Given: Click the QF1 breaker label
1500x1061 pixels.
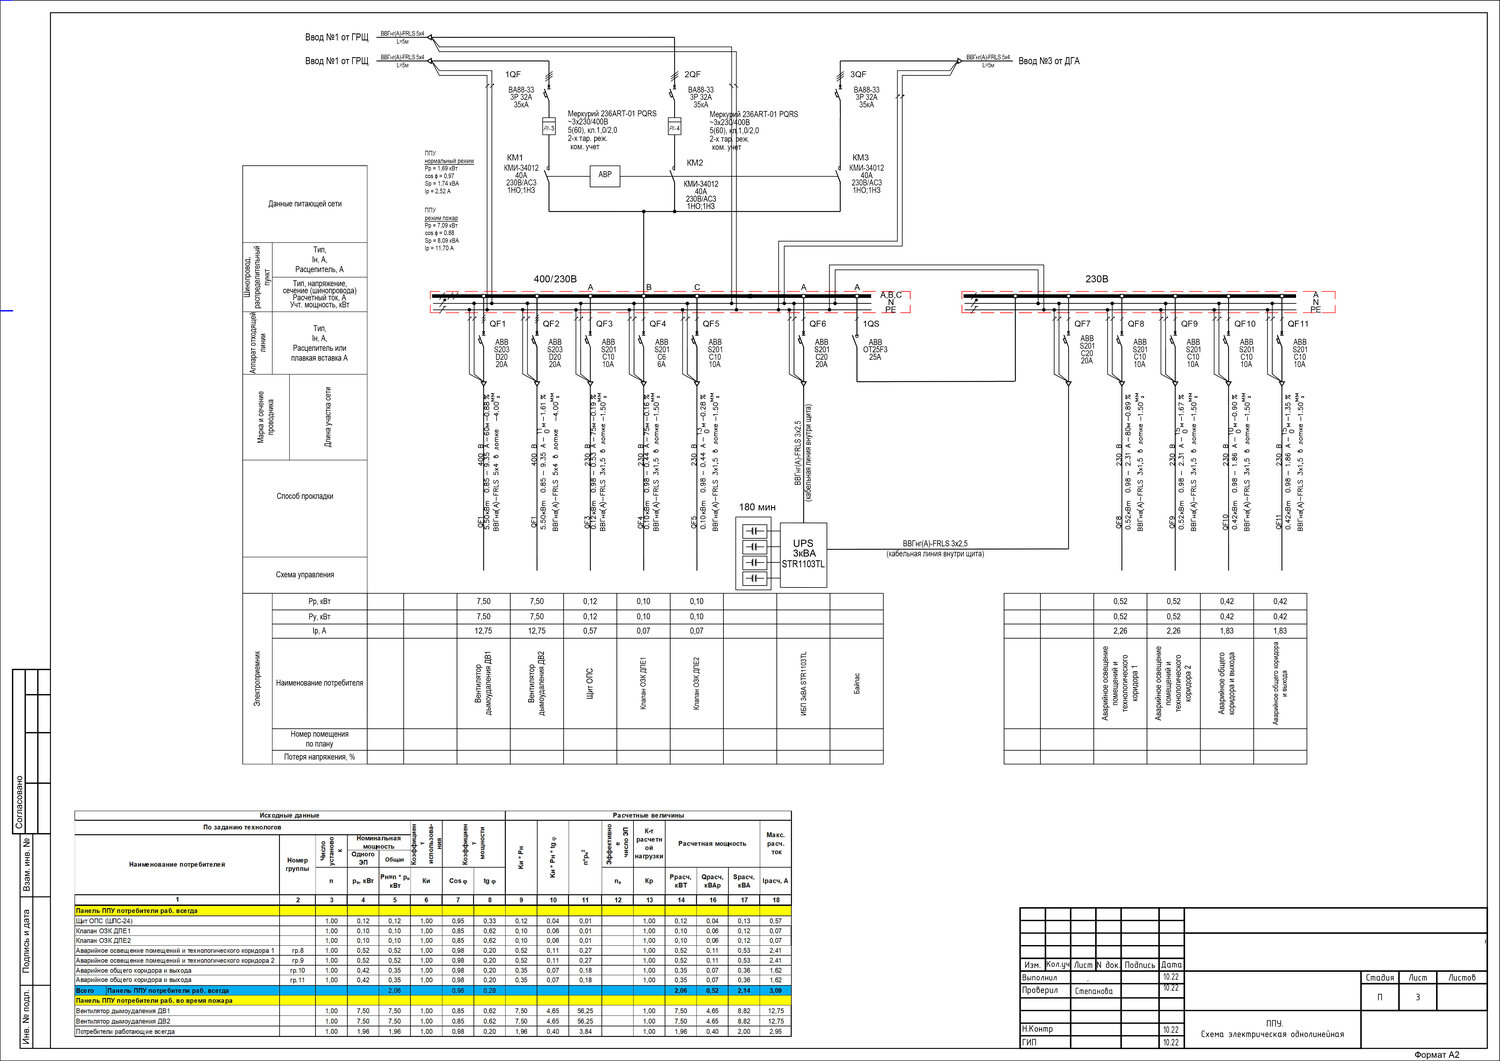Looking at the screenshot, I should 498,324.
